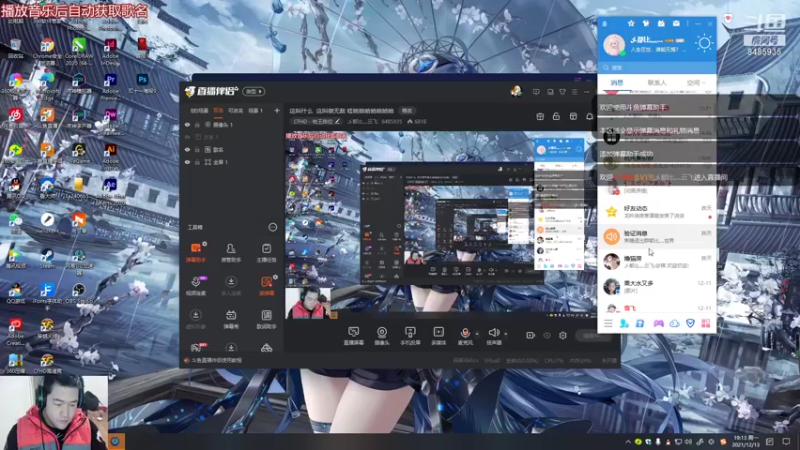Select the Photoshop Ps desktop shortcut
The width and height of the screenshot is (800, 450).
[x=142, y=83]
